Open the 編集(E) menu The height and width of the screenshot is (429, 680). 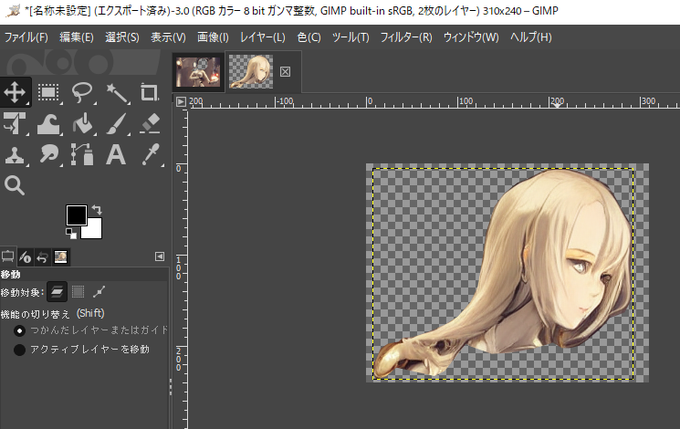(x=76, y=37)
